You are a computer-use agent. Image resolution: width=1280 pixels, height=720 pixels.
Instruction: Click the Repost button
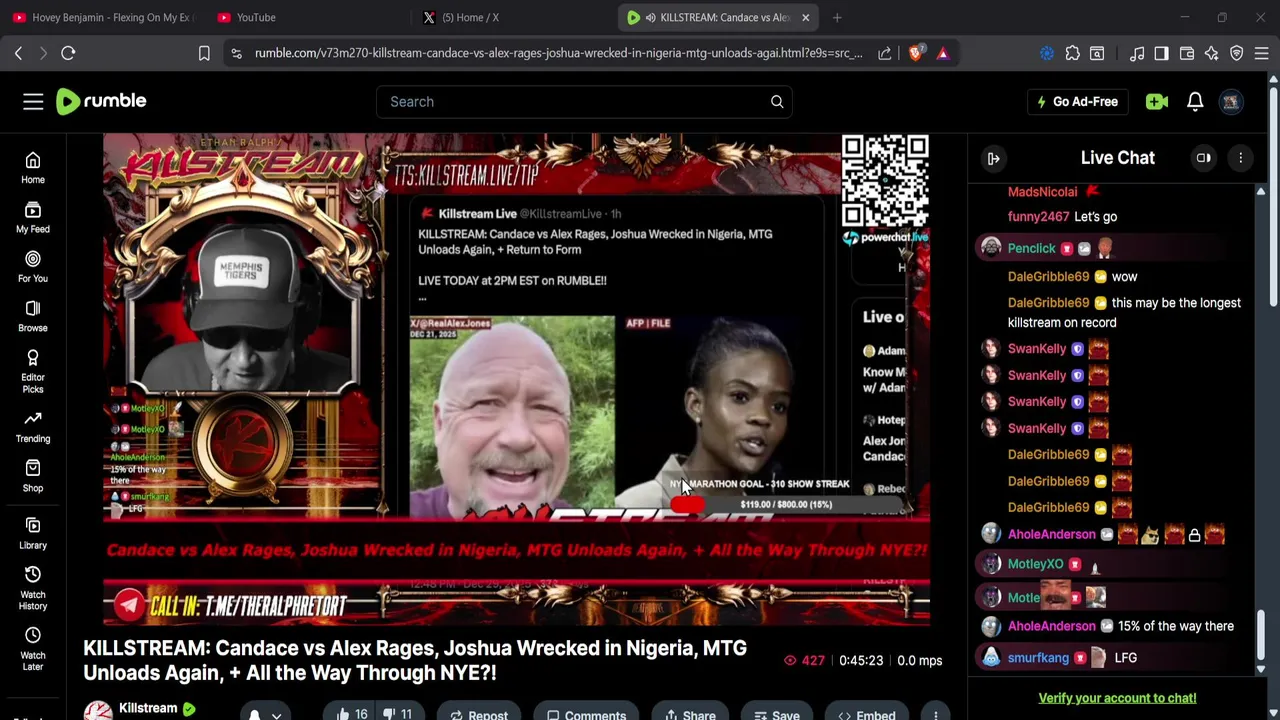click(479, 715)
